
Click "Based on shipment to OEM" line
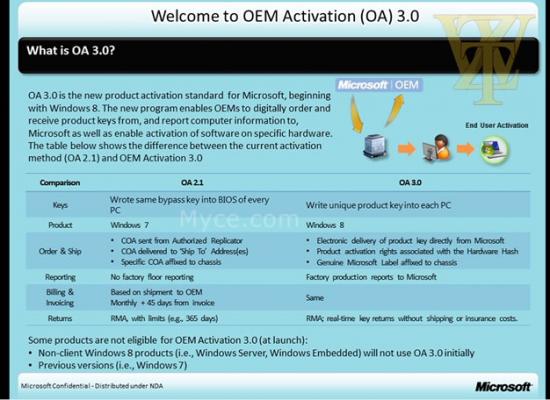pyautogui.click(x=156, y=292)
